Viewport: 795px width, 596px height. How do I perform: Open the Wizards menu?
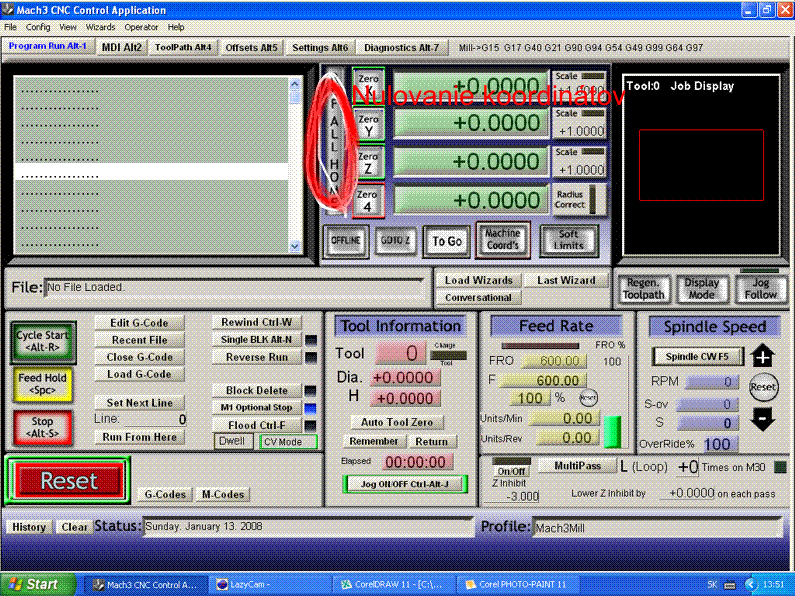pos(100,27)
